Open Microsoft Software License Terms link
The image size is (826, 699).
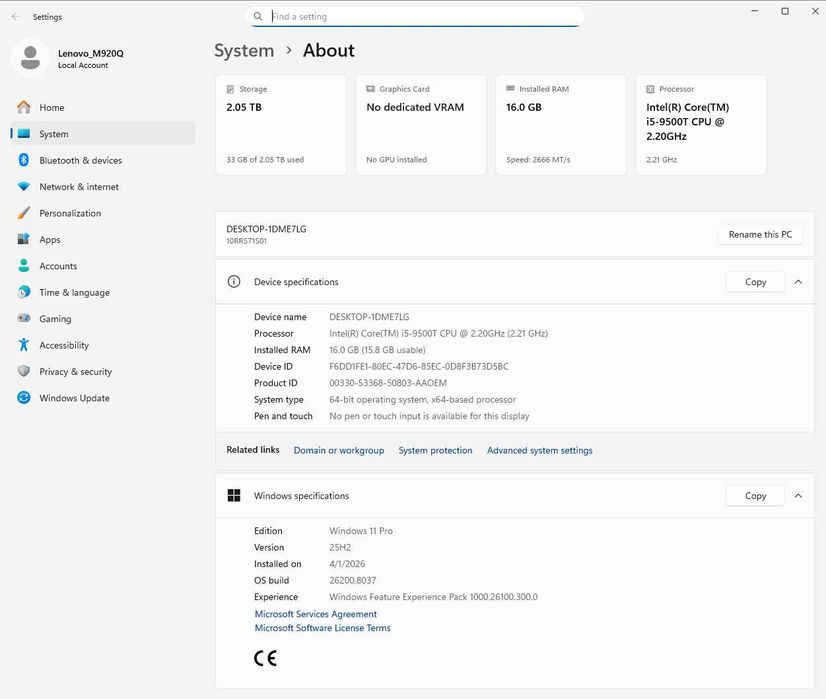point(322,628)
